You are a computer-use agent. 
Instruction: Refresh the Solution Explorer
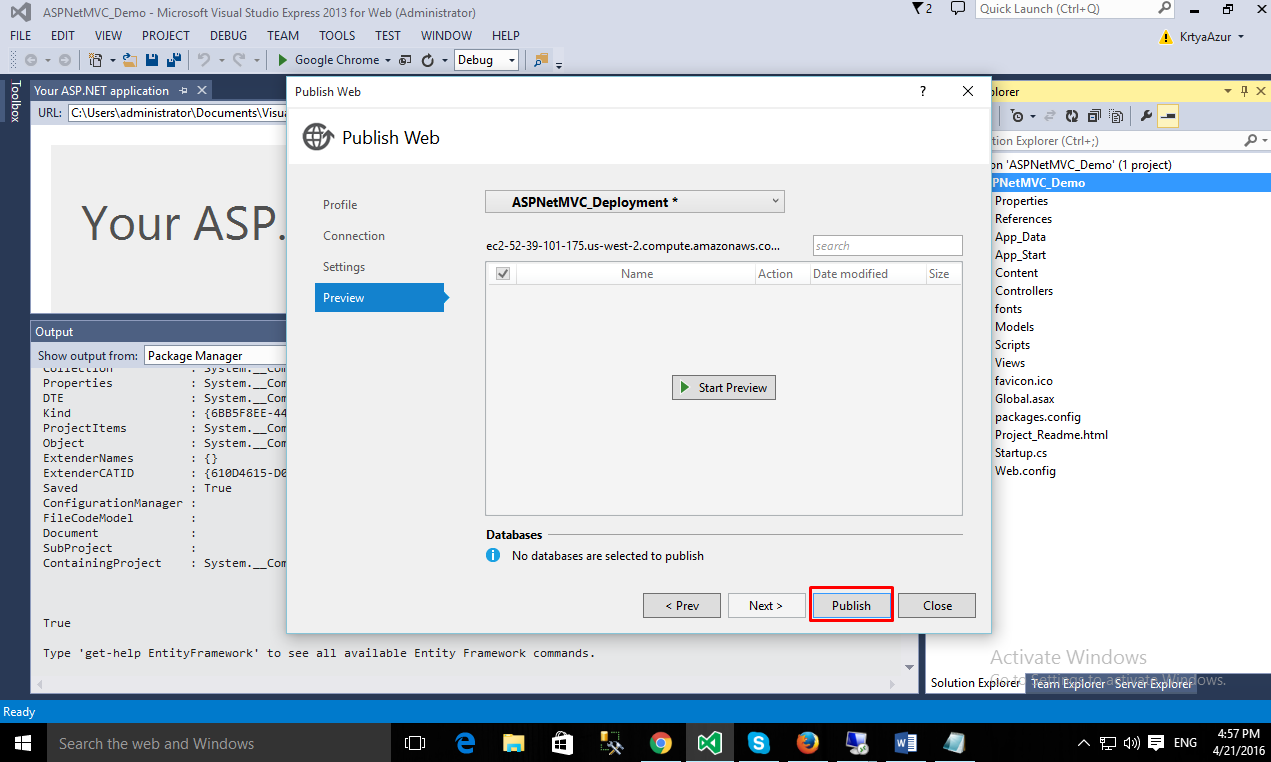point(1072,116)
